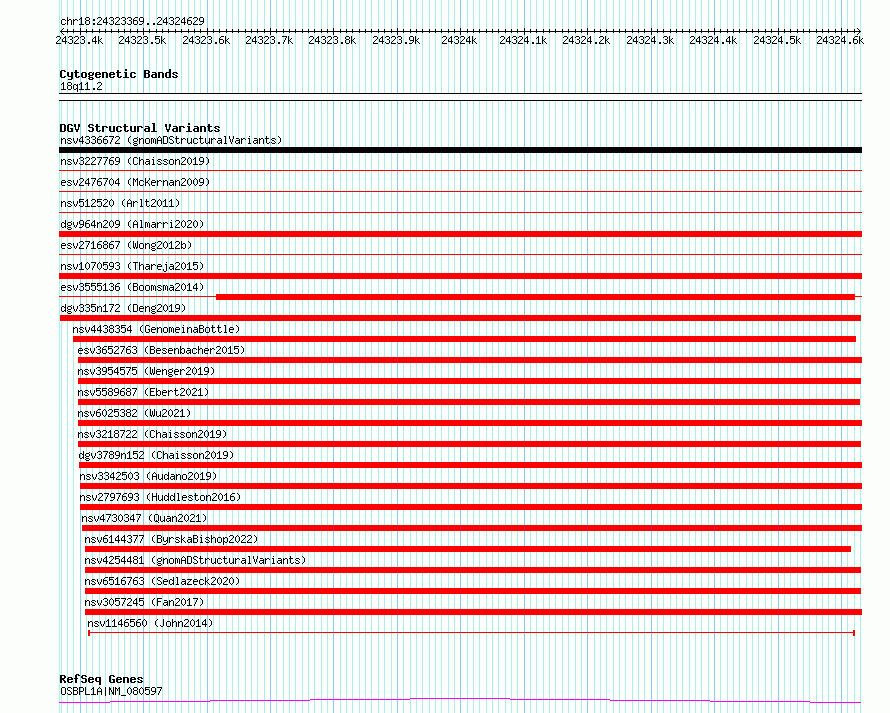Click the black bar of nsv4336672
The image size is (890, 713).
[x=460, y=150]
